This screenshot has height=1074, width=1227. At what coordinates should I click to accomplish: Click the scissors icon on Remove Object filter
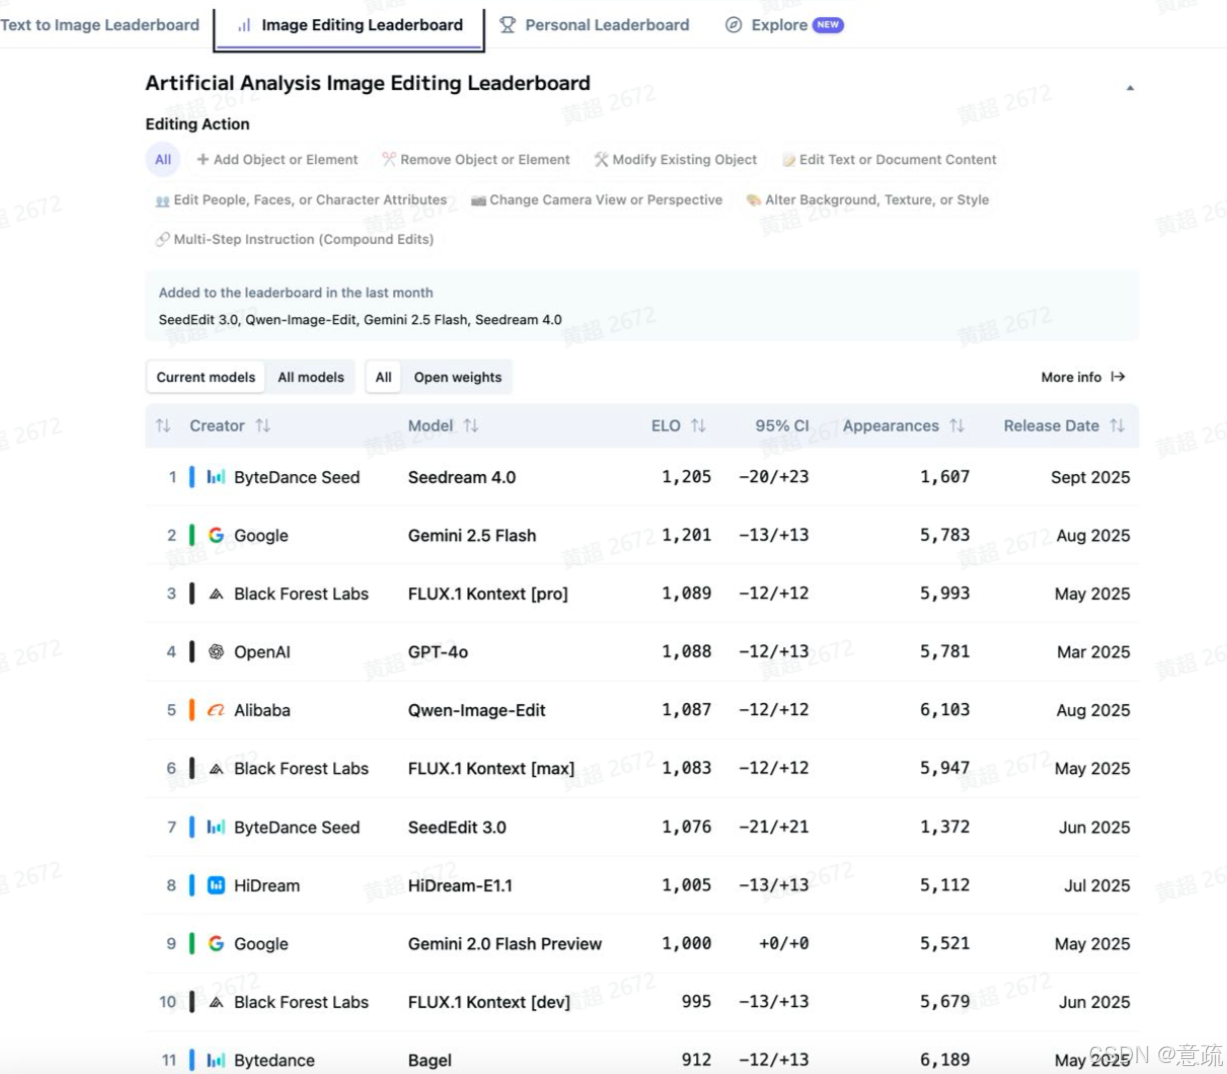coord(389,159)
